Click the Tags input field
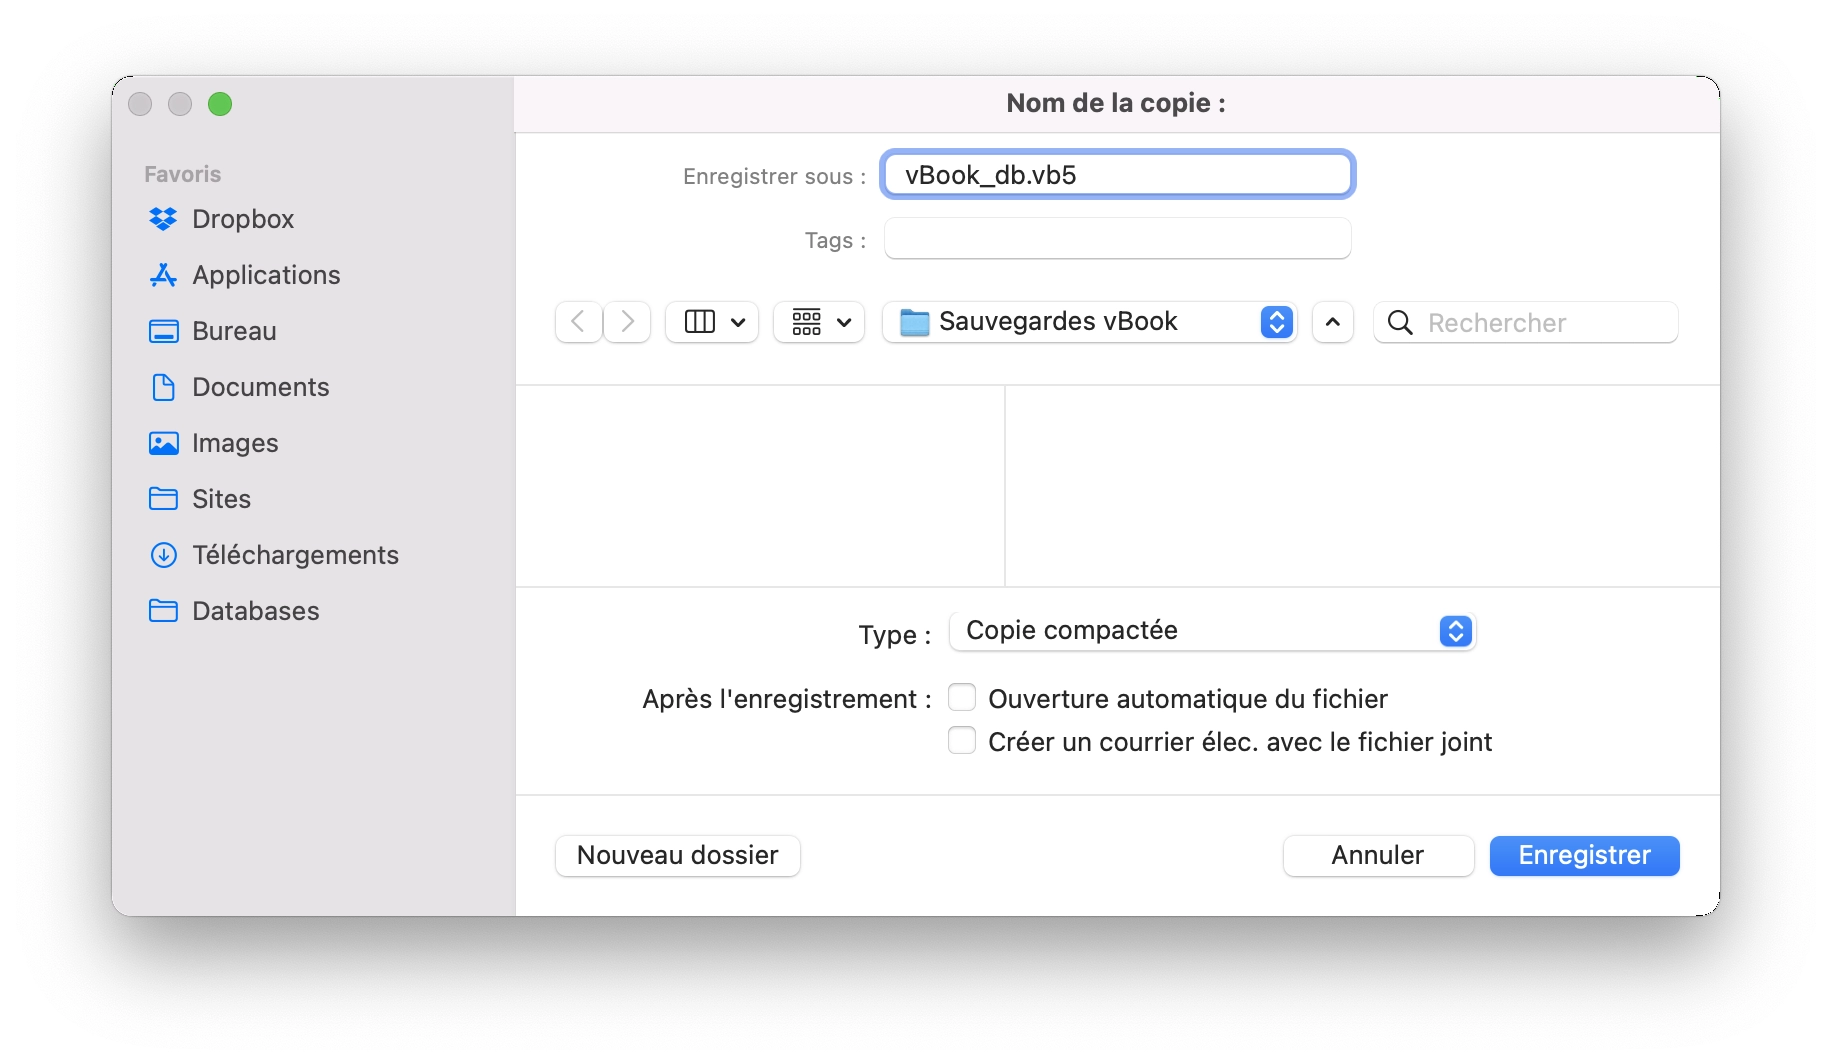Screen dimensions: 1832x1064 (1117, 240)
